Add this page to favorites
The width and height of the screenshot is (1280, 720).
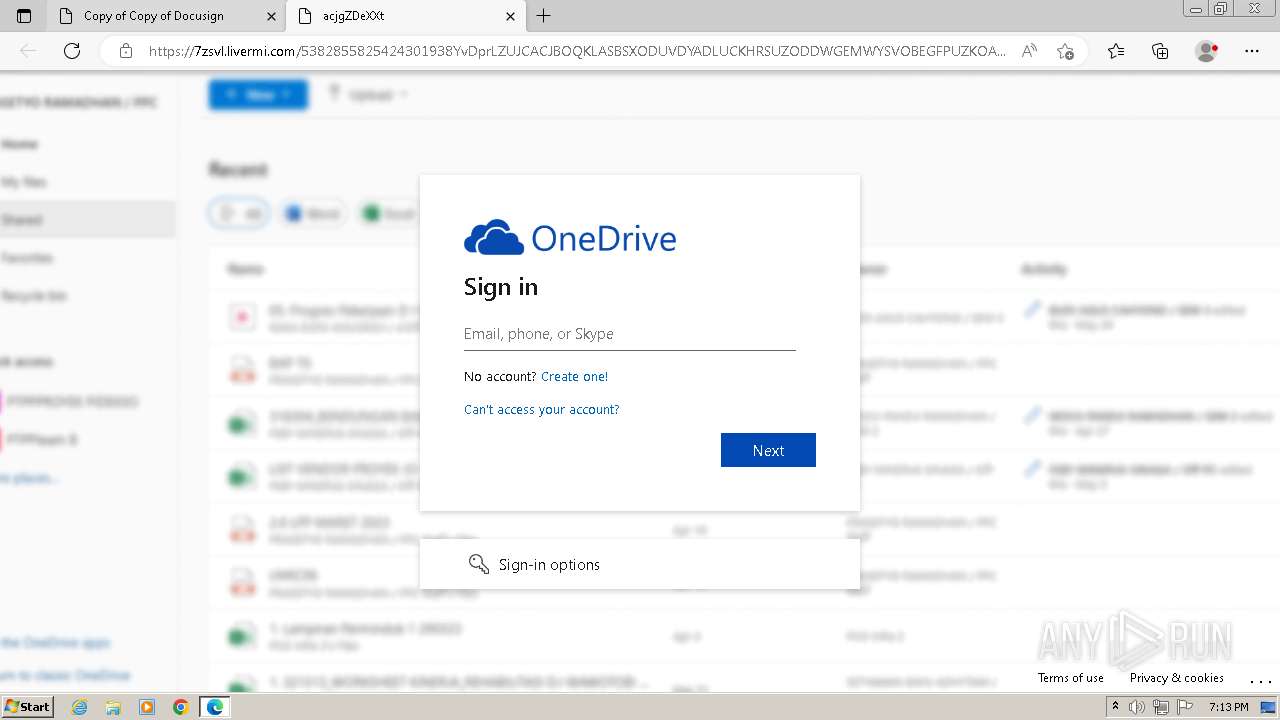[x=1065, y=51]
